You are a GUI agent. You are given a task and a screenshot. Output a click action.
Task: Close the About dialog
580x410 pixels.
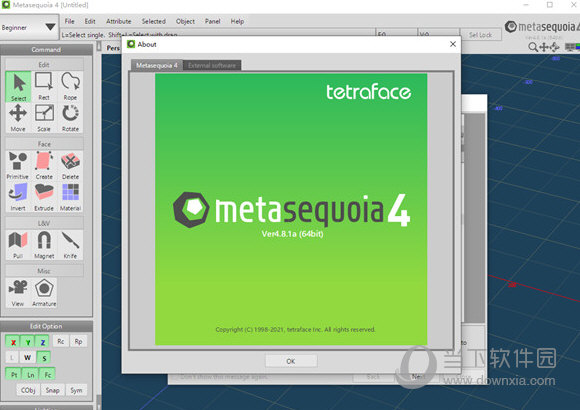(453, 44)
